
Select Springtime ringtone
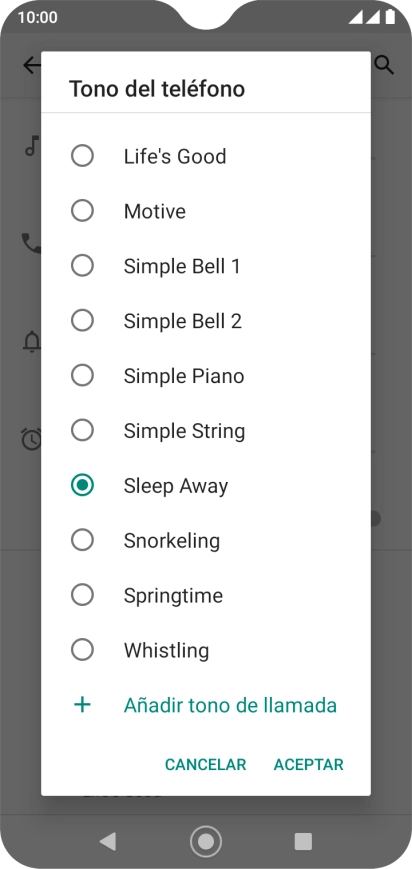pos(82,595)
